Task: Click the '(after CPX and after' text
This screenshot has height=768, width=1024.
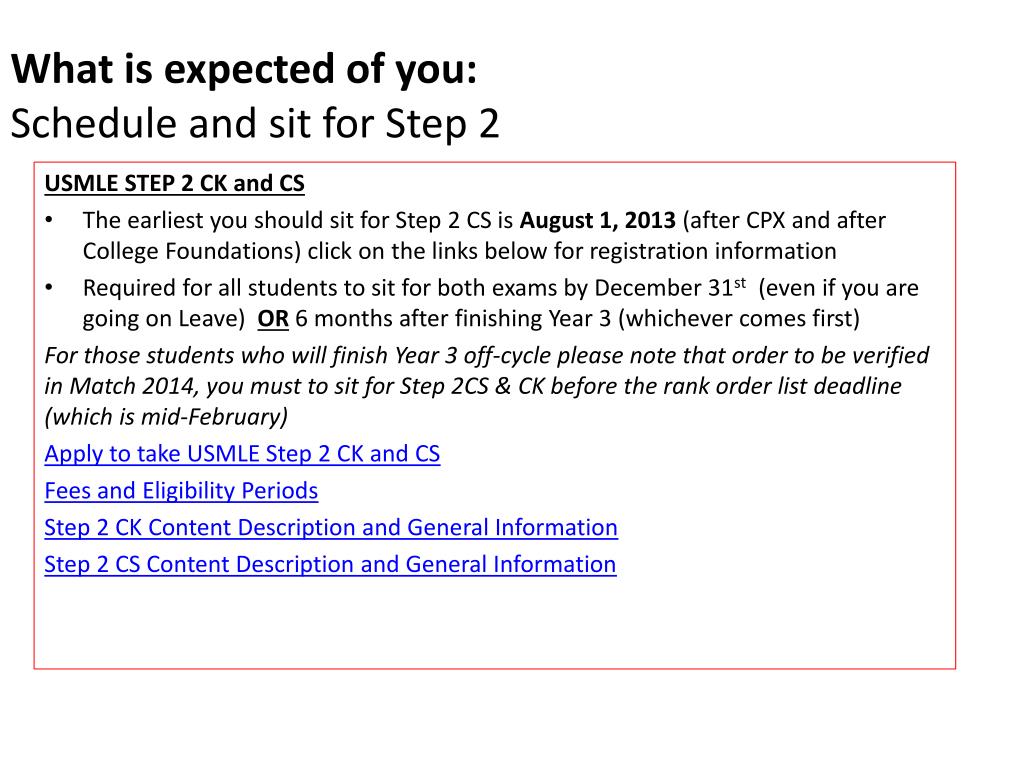Action: (x=784, y=221)
